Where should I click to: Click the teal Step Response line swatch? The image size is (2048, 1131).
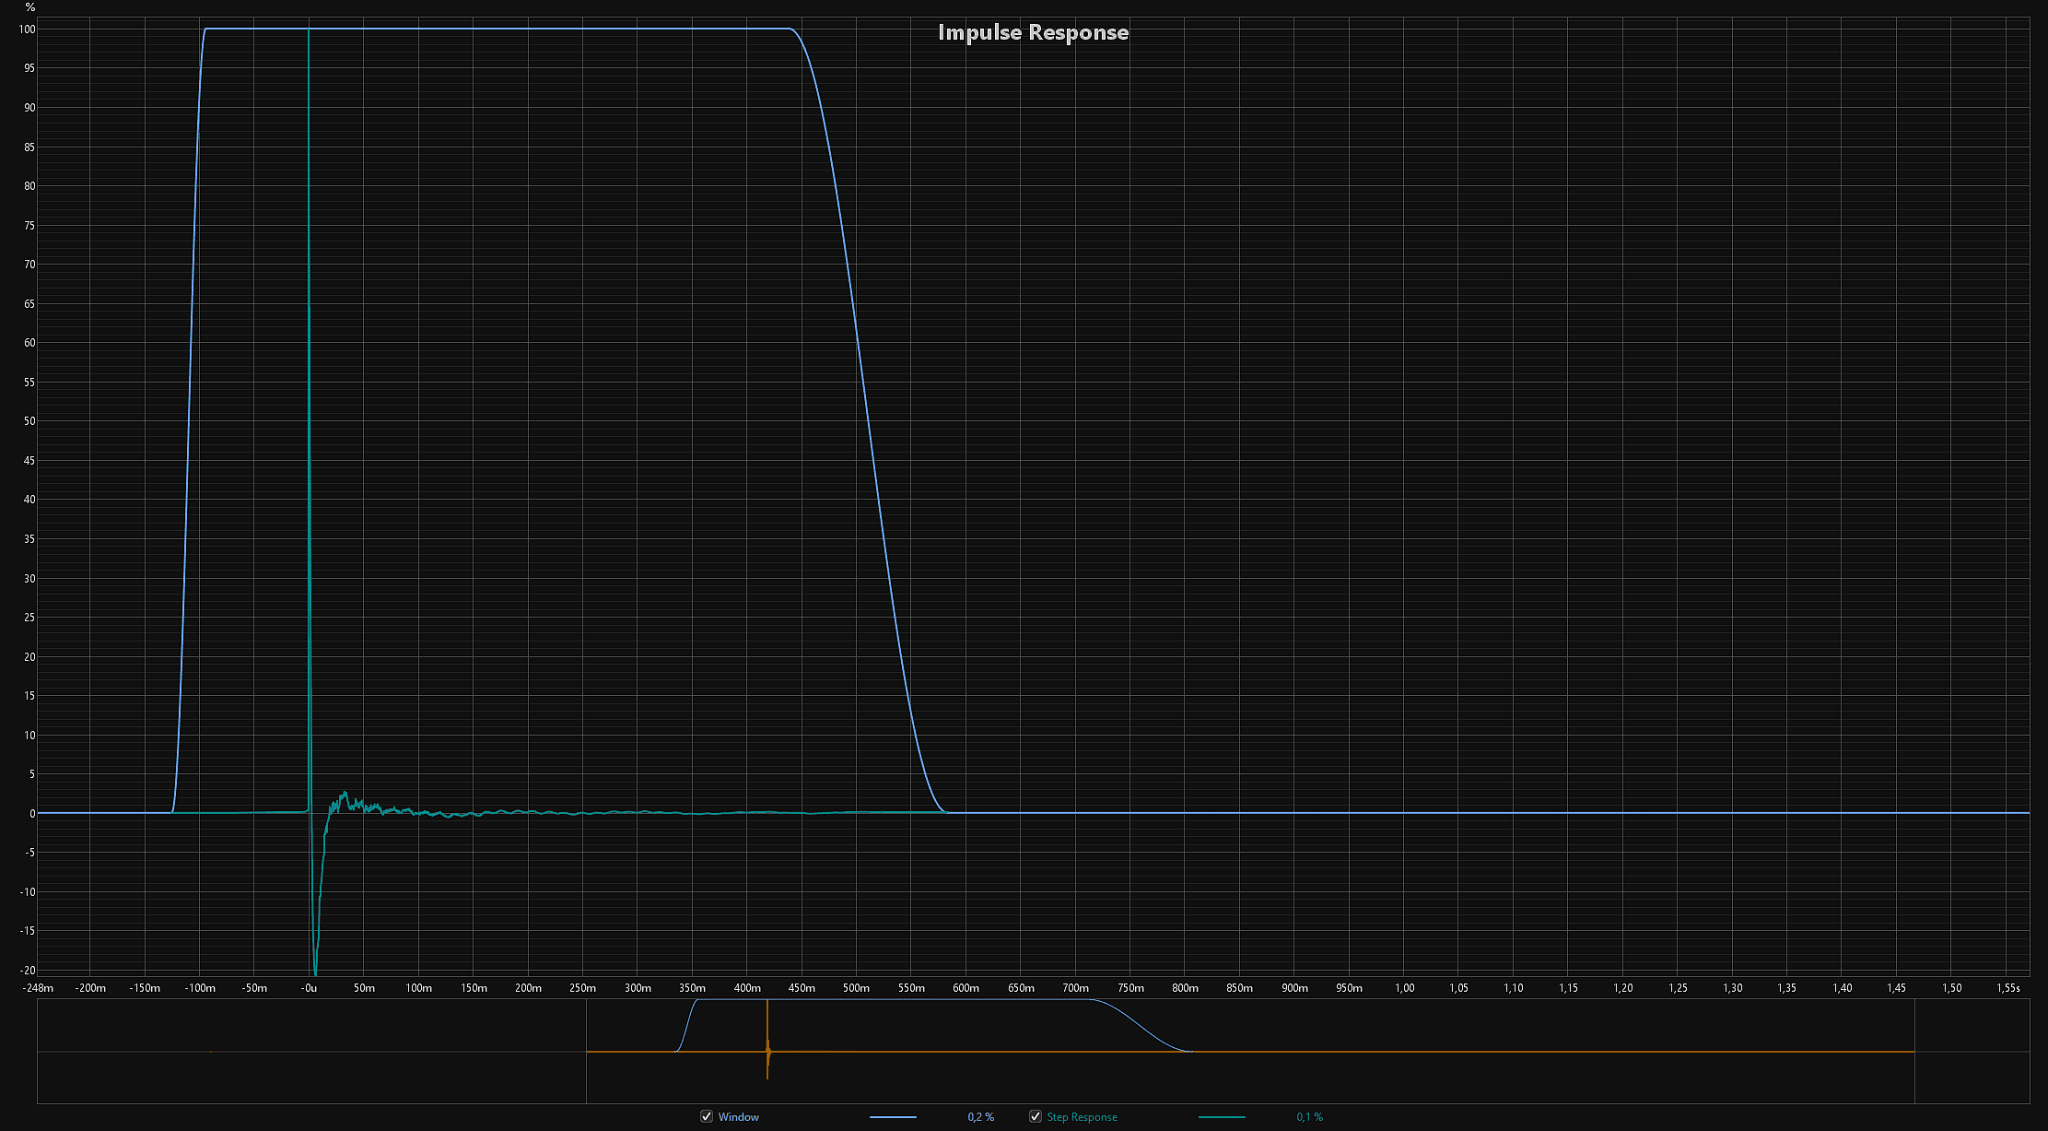pyautogui.click(x=1222, y=1117)
